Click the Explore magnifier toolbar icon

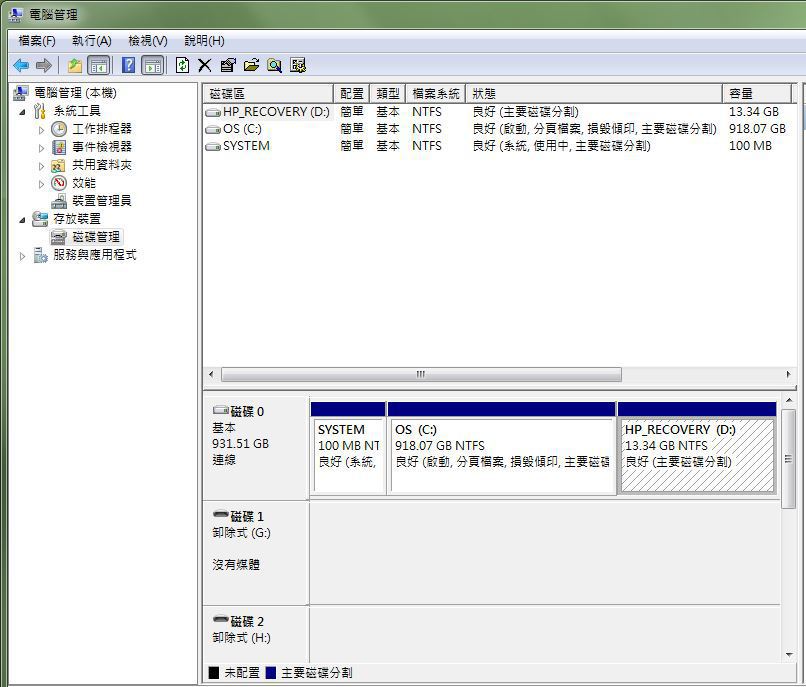(x=274, y=65)
